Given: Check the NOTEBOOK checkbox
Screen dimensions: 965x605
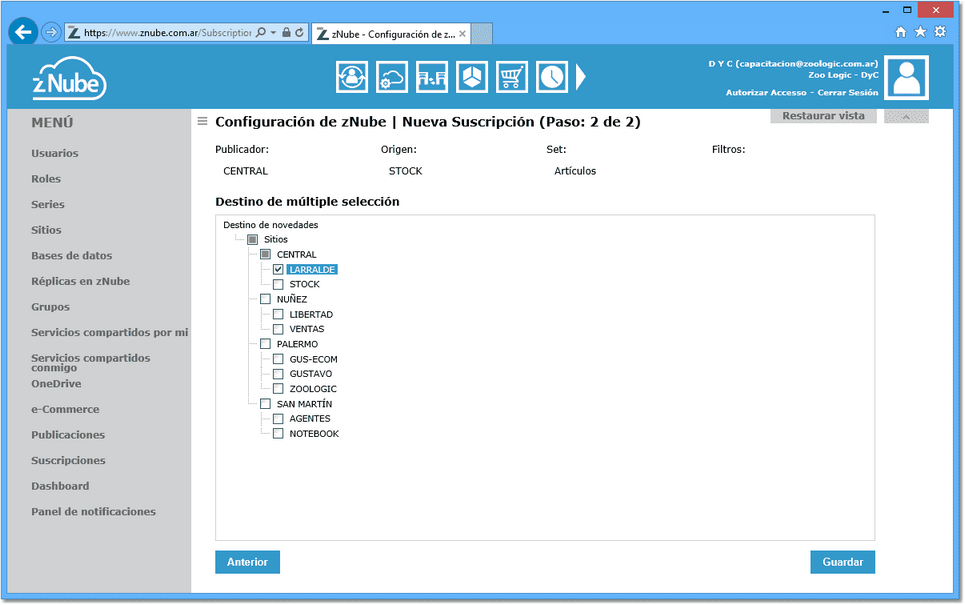Looking at the screenshot, I should tap(278, 434).
